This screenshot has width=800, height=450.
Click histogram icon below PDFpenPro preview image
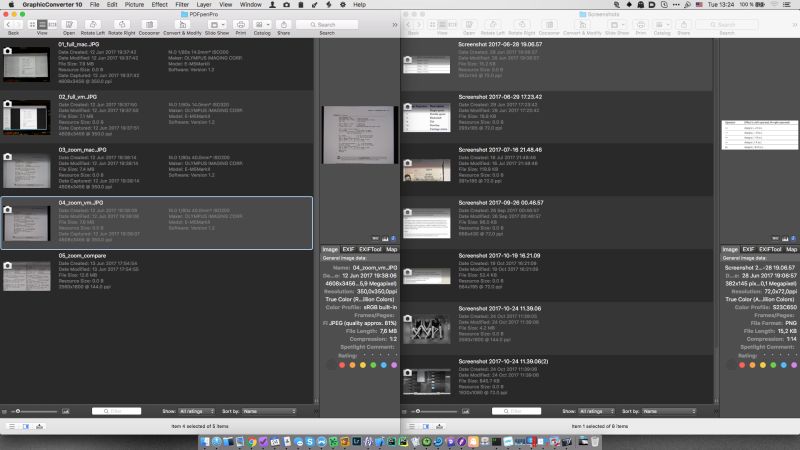(x=385, y=238)
